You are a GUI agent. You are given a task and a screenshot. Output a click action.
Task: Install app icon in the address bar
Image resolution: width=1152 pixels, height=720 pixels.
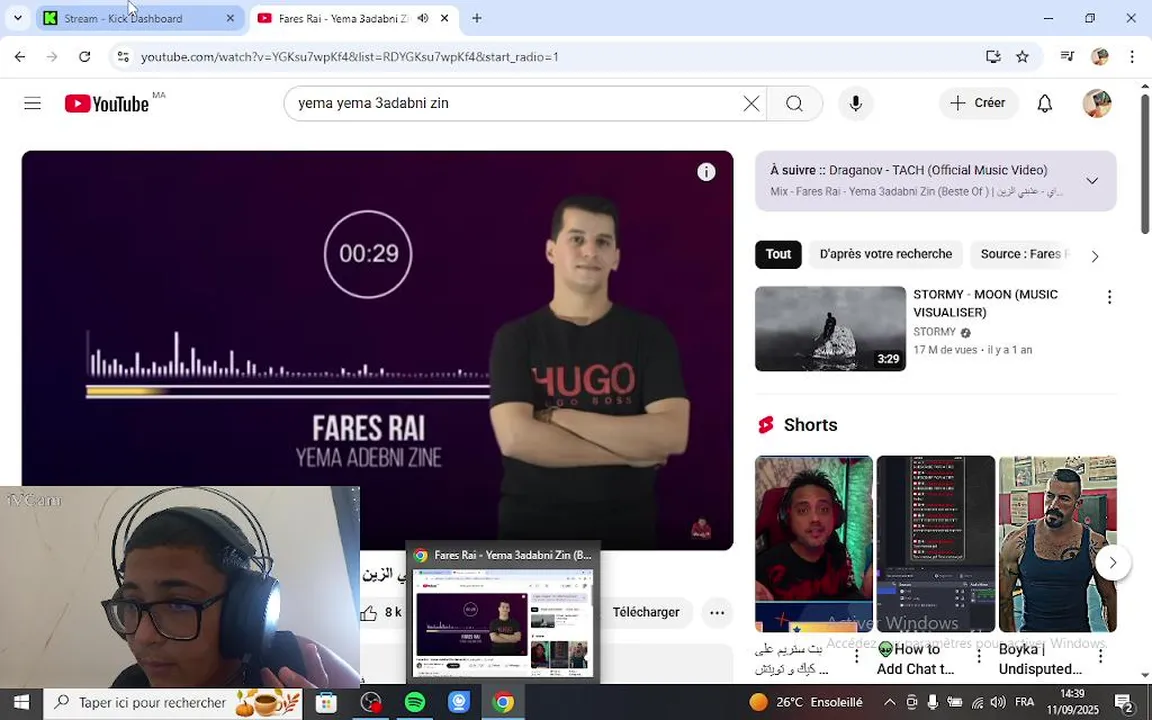993,57
